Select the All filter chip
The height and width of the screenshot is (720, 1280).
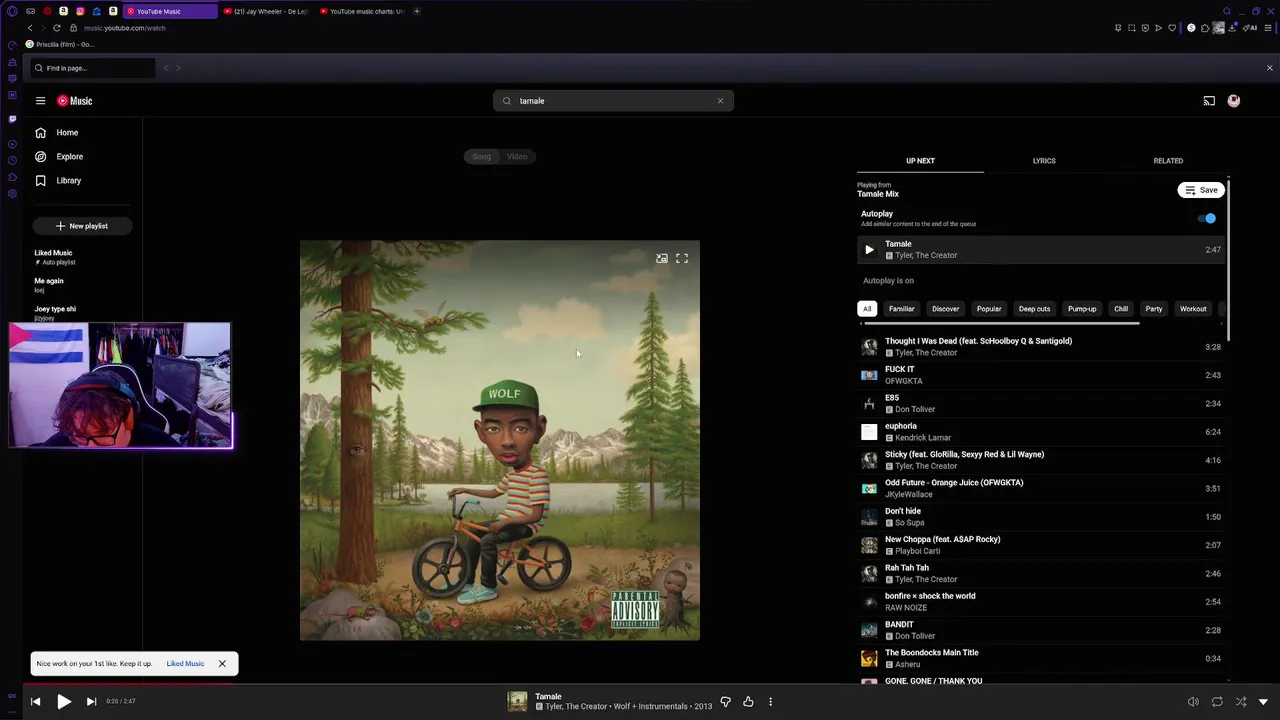(867, 309)
